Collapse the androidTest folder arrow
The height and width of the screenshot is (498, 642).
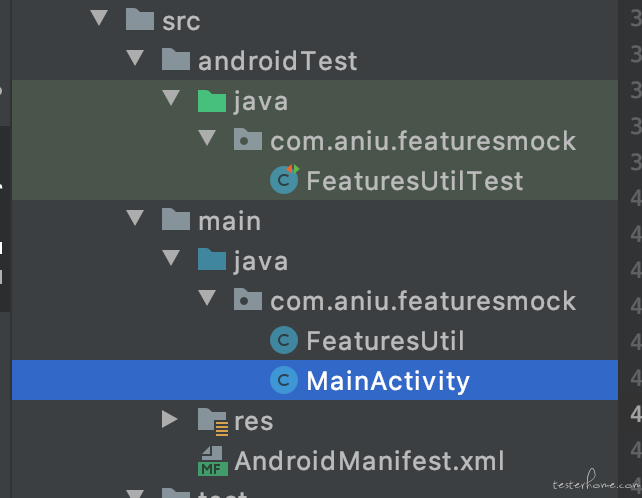135,58
